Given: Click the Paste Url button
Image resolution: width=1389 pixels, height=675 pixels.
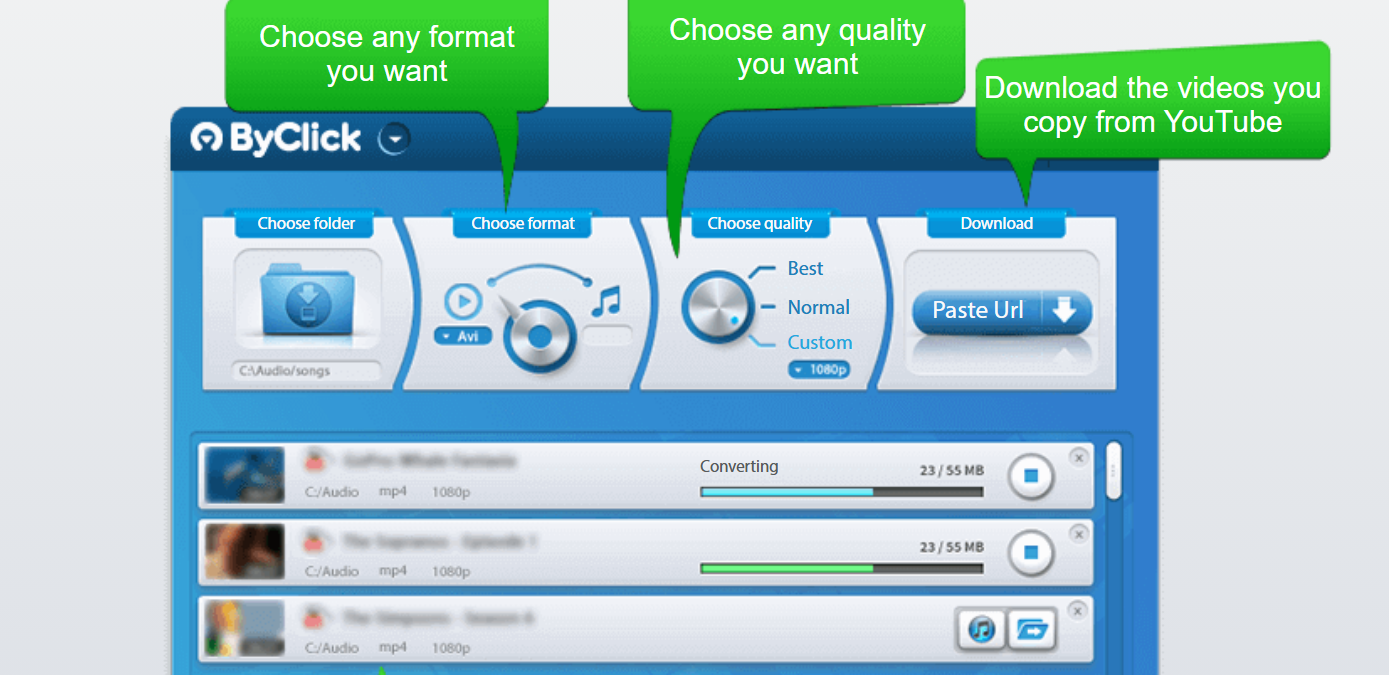Looking at the screenshot, I should click(1001, 311).
